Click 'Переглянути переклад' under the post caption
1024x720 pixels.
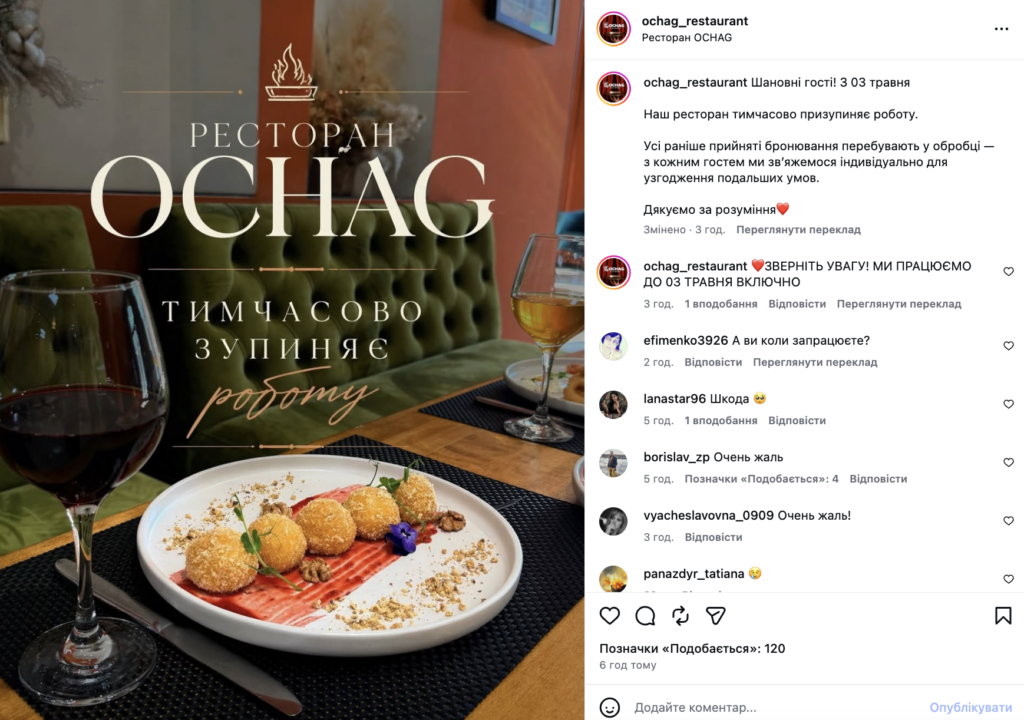tap(798, 230)
